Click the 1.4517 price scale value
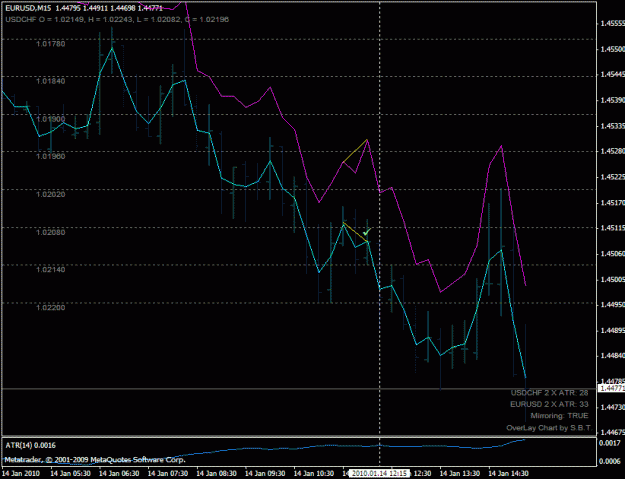 coord(612,203)
